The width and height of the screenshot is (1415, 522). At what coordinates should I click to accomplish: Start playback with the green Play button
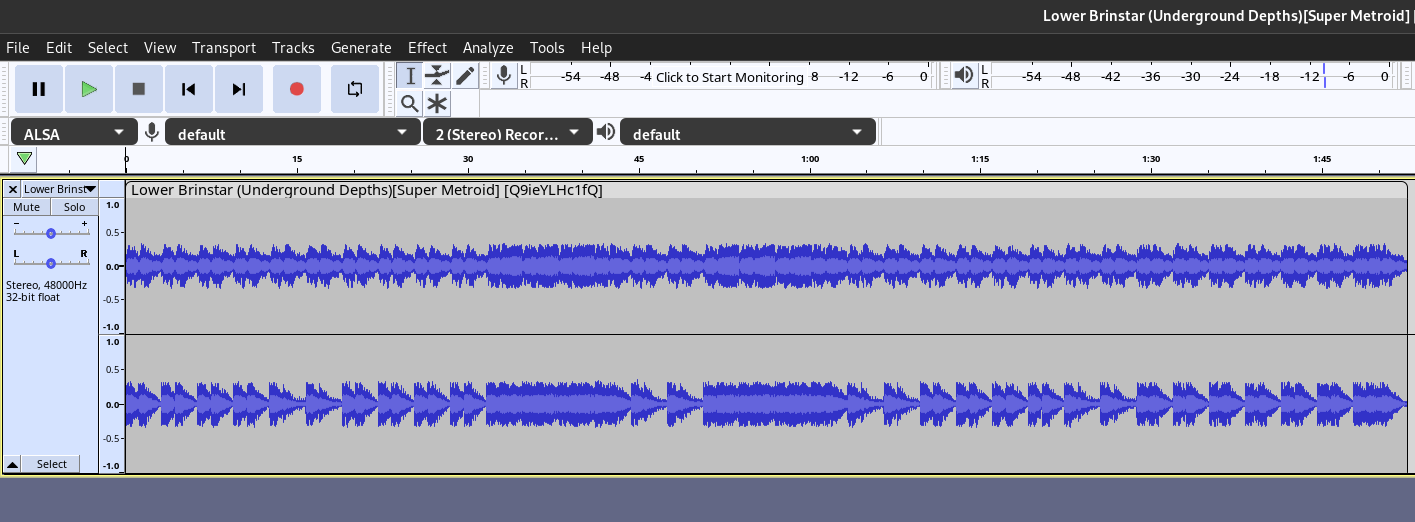click(89, 89)
